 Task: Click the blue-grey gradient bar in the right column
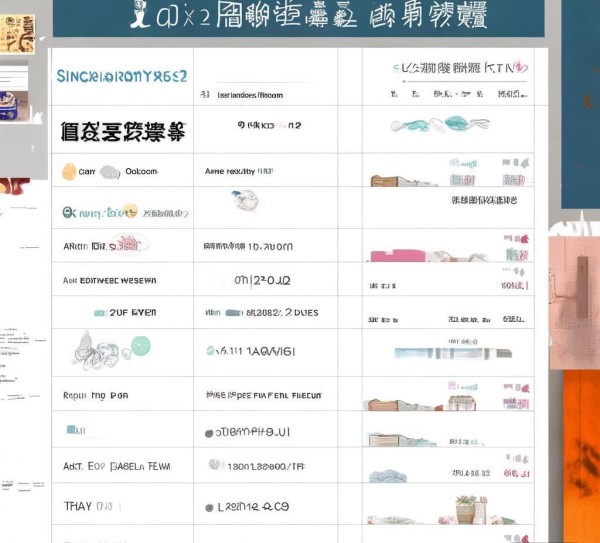[453, 353]
